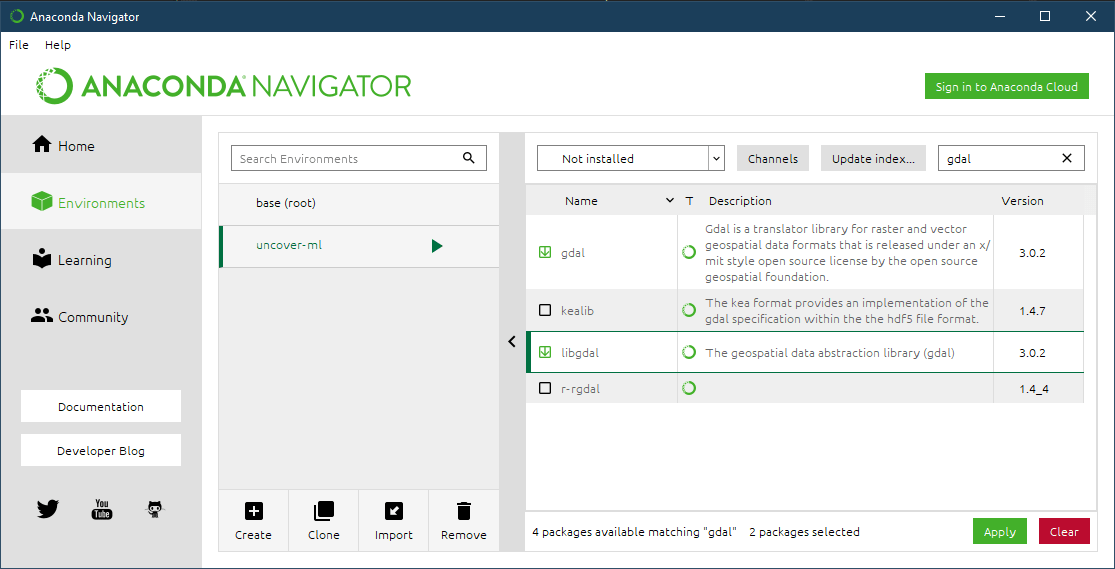Click the play arrow on uncover-ml

point(437,246)
